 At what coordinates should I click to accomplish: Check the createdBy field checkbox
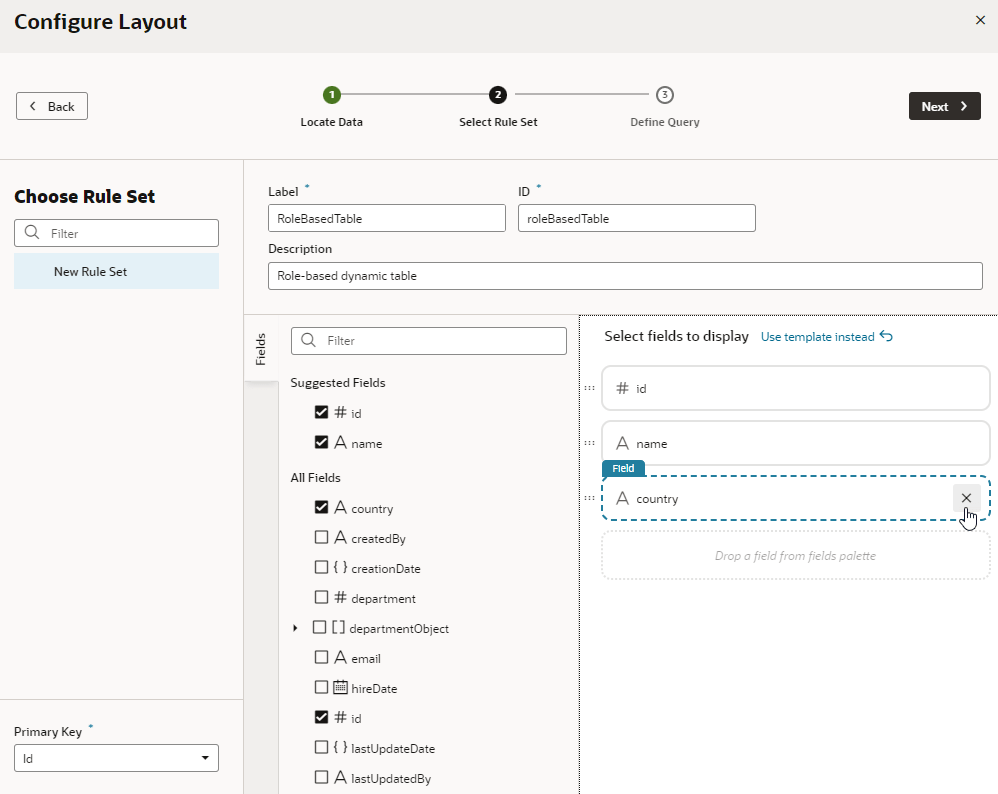click(321, 537)
